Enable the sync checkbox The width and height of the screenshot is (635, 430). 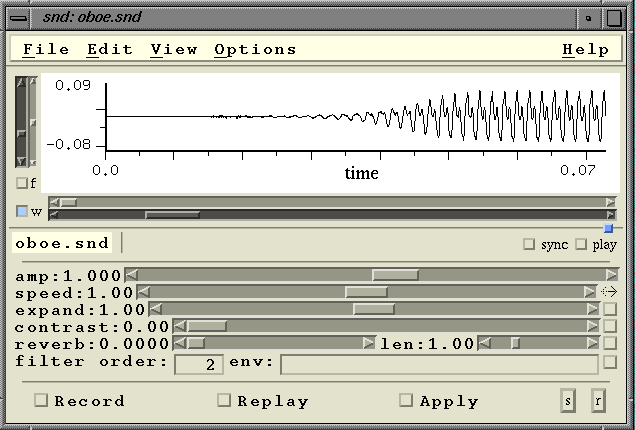click(530, 245)
